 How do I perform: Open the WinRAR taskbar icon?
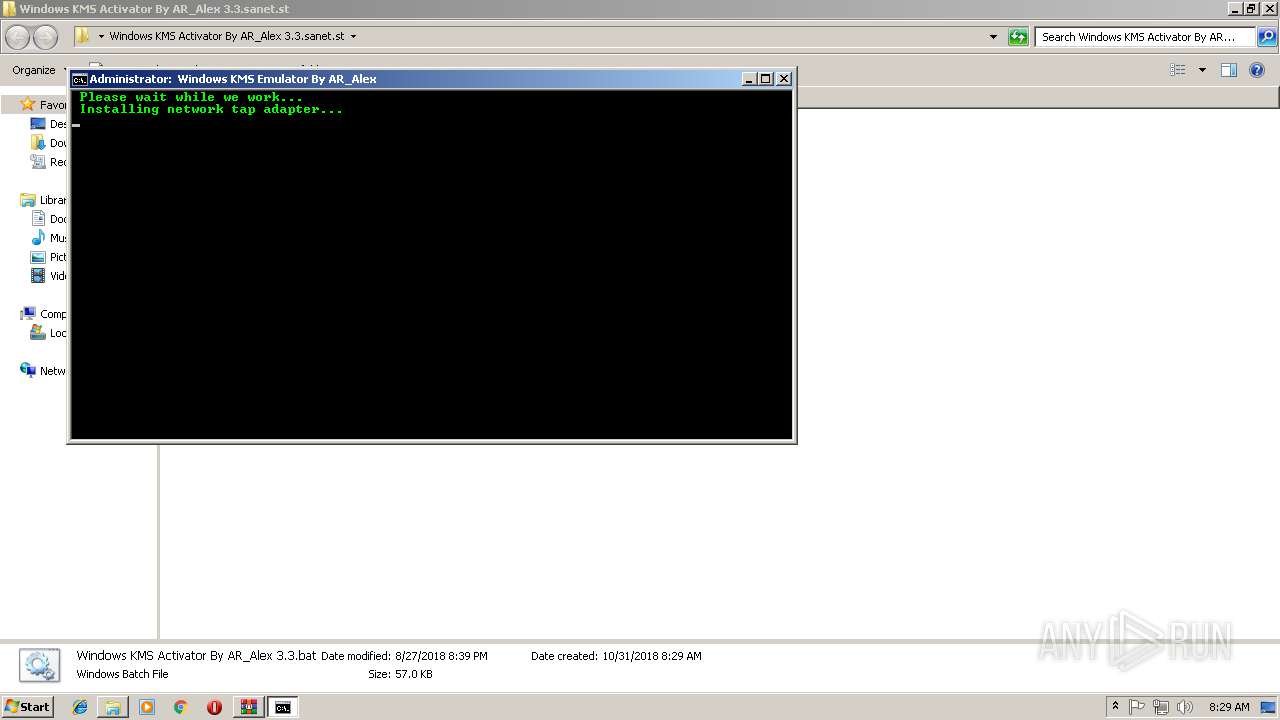tap(248, 707)
